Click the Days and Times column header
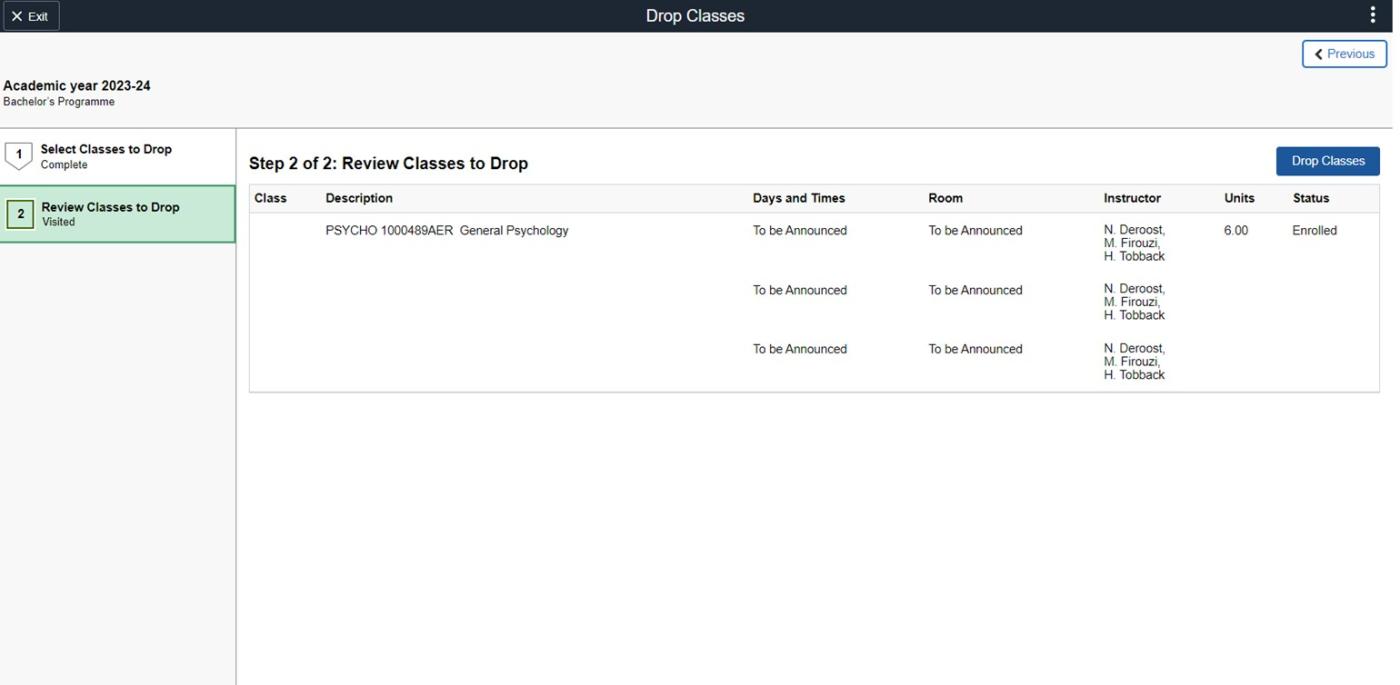 tap(798, 198)
